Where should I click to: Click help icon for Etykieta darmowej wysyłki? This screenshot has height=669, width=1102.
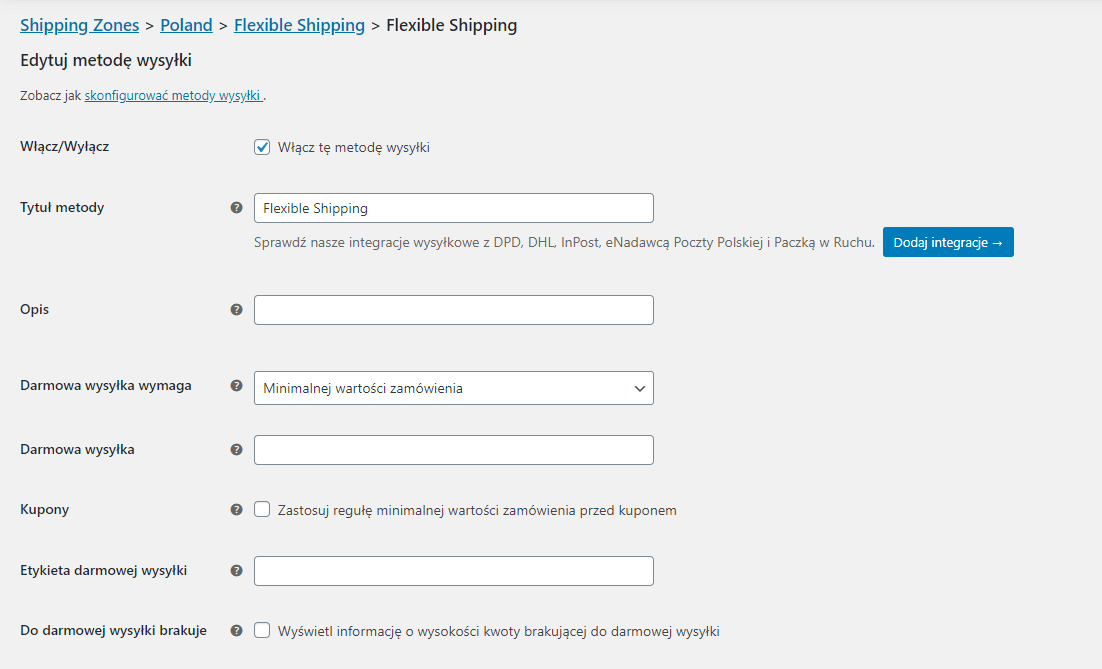click(x=236, y=570)
